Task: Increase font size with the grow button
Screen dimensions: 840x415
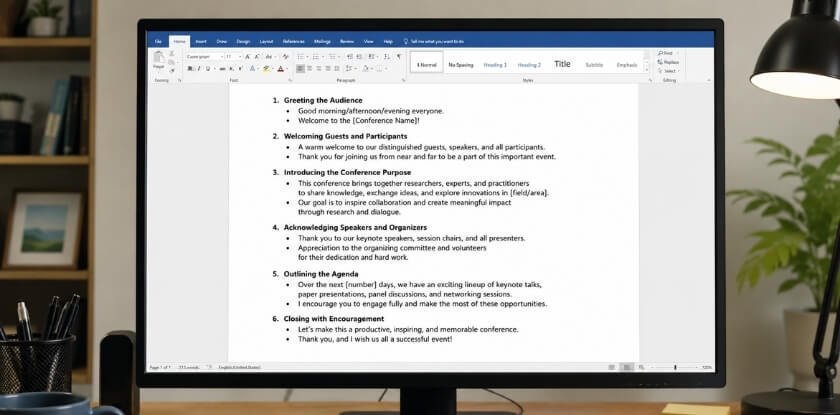Action: (x=247, y=57)
